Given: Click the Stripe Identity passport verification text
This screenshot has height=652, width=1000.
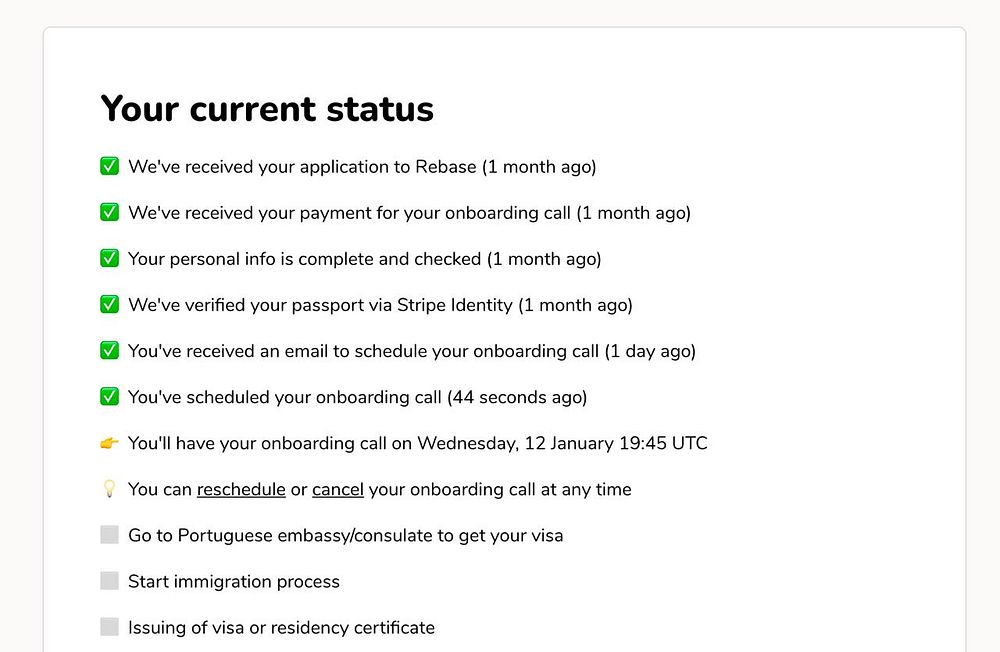Looking at the screenshot, I should click(x=380, y=305).
